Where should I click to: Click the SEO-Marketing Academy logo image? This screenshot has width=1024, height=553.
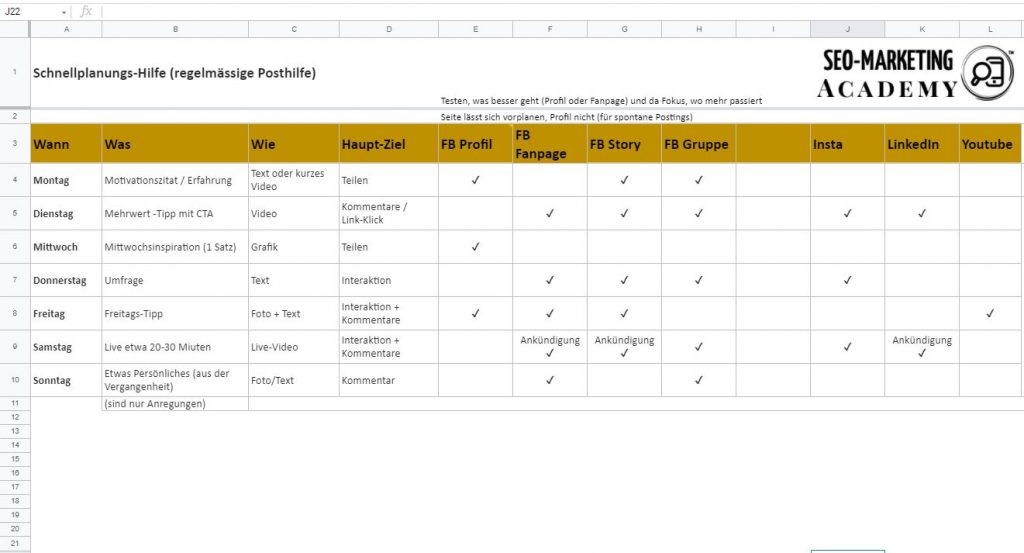pos(916,73)
